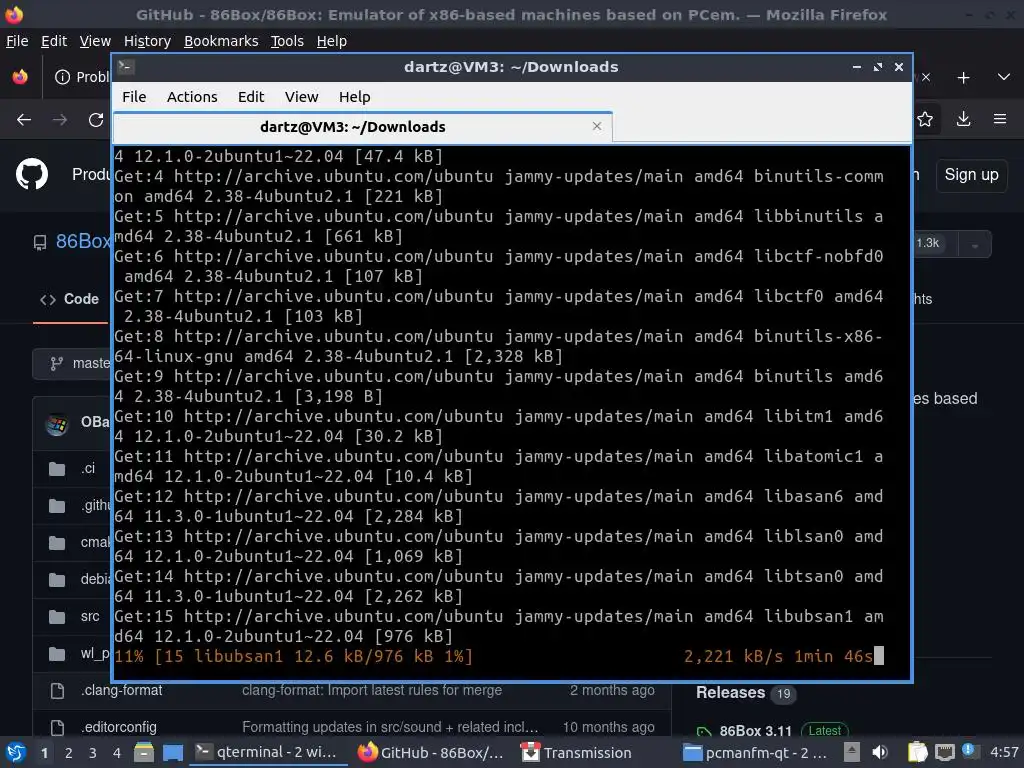This screenshot has width=1024, height=768.
Task: Open the volume control tray icon
Action: pyautogui.click(x=880, y=752)
